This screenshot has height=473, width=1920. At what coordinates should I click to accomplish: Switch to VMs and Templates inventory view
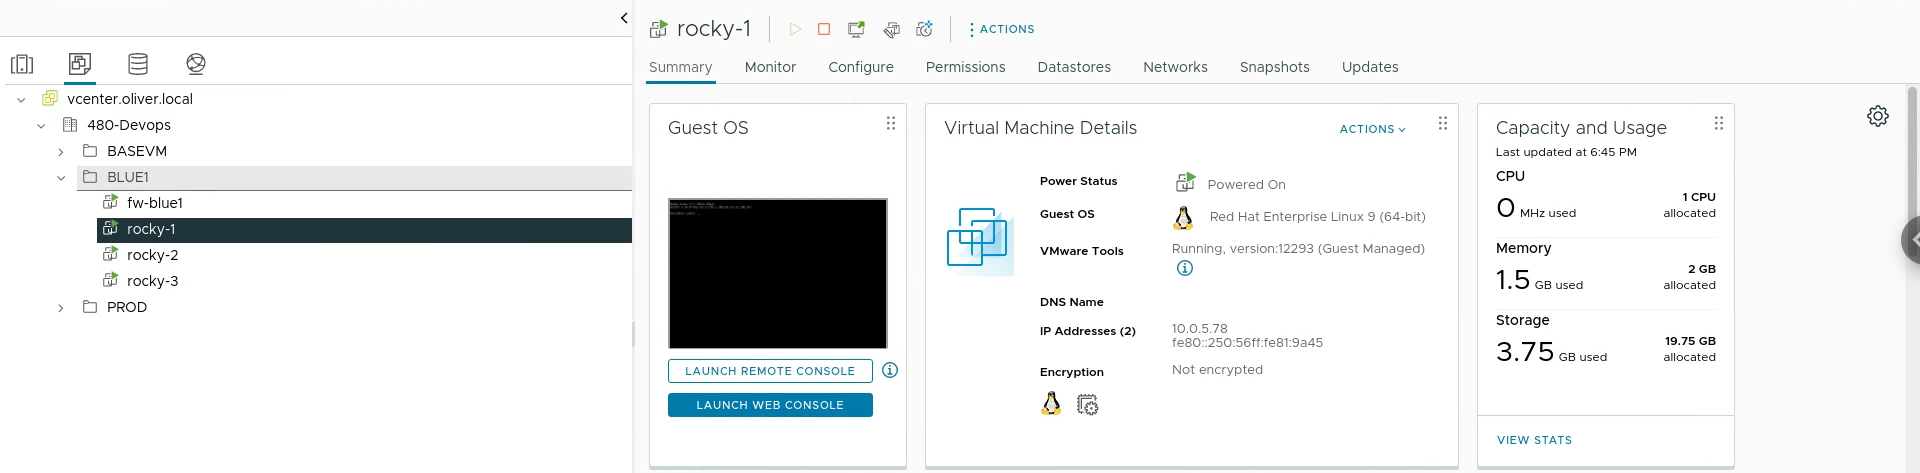tap(80, 64)
